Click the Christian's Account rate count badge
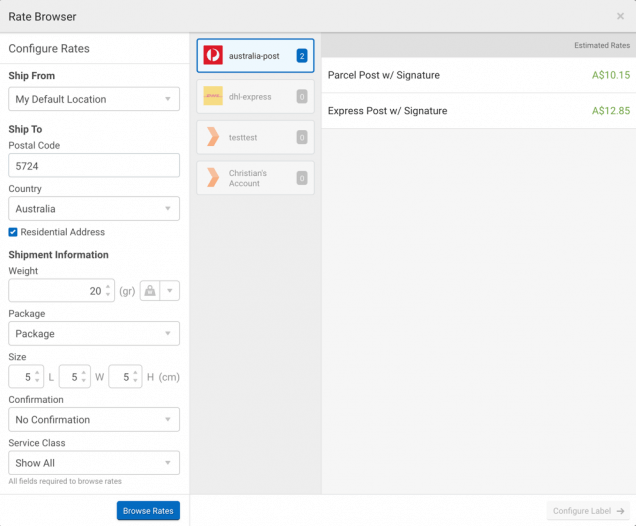Viewport: 636px width, 526px height. (x=302, y=178)
